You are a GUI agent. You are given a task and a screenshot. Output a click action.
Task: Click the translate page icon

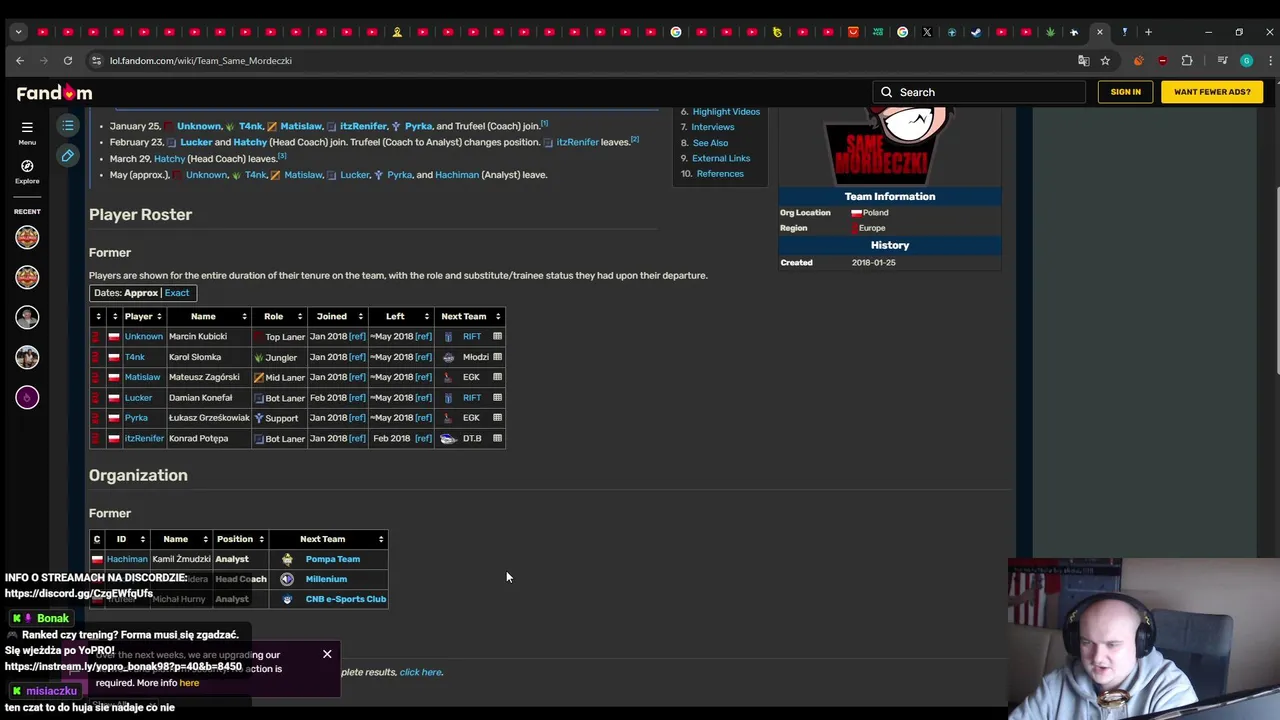tap(1083, 60)
